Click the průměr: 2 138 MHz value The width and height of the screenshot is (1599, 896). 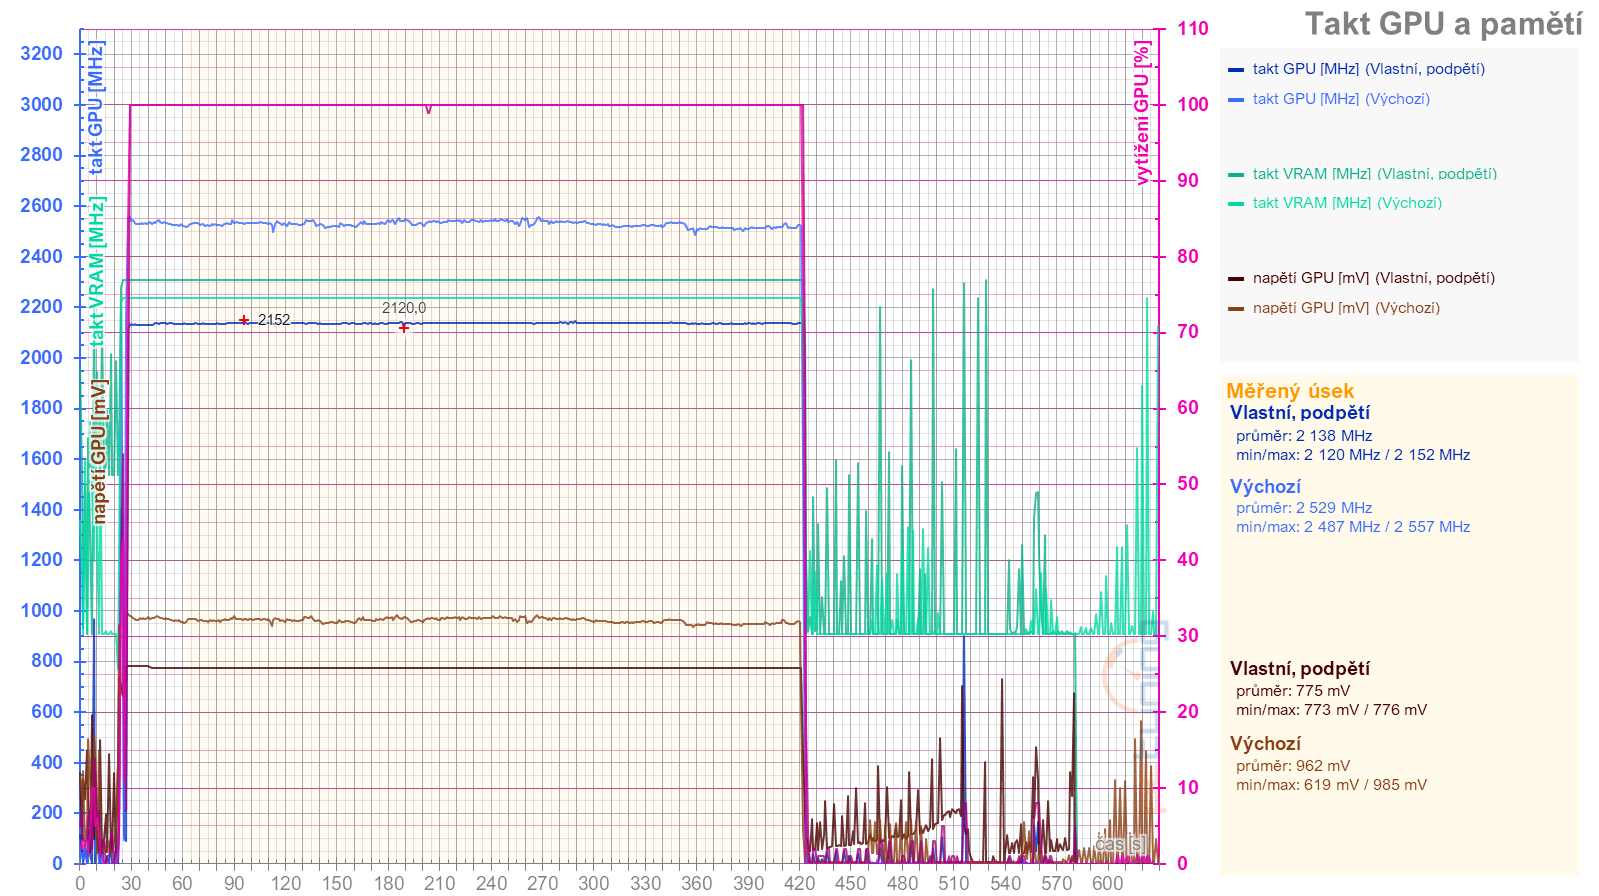click(x=1304, y=436)
